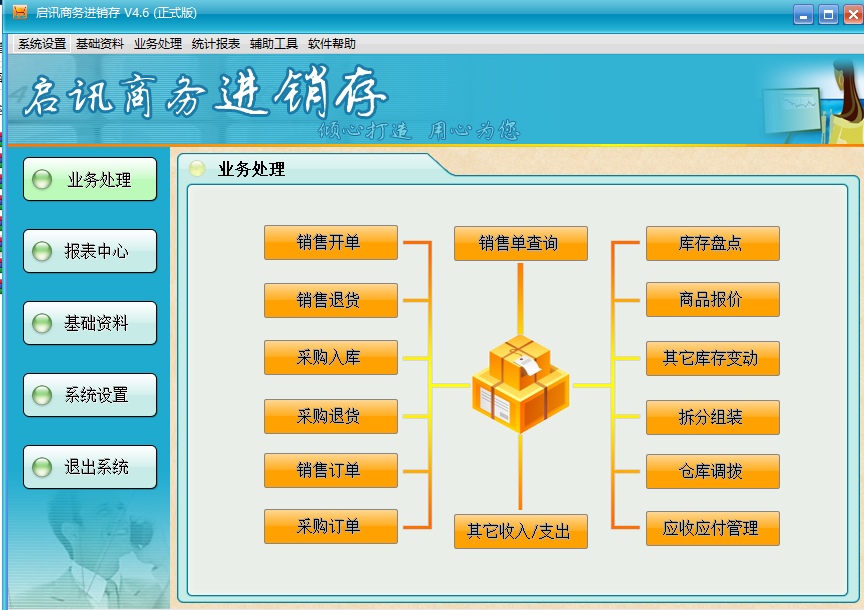Image resolution: width=864 pixels, height=610 pixels.
Task: Open 销售开单
Action: click(x=331, y=242)
